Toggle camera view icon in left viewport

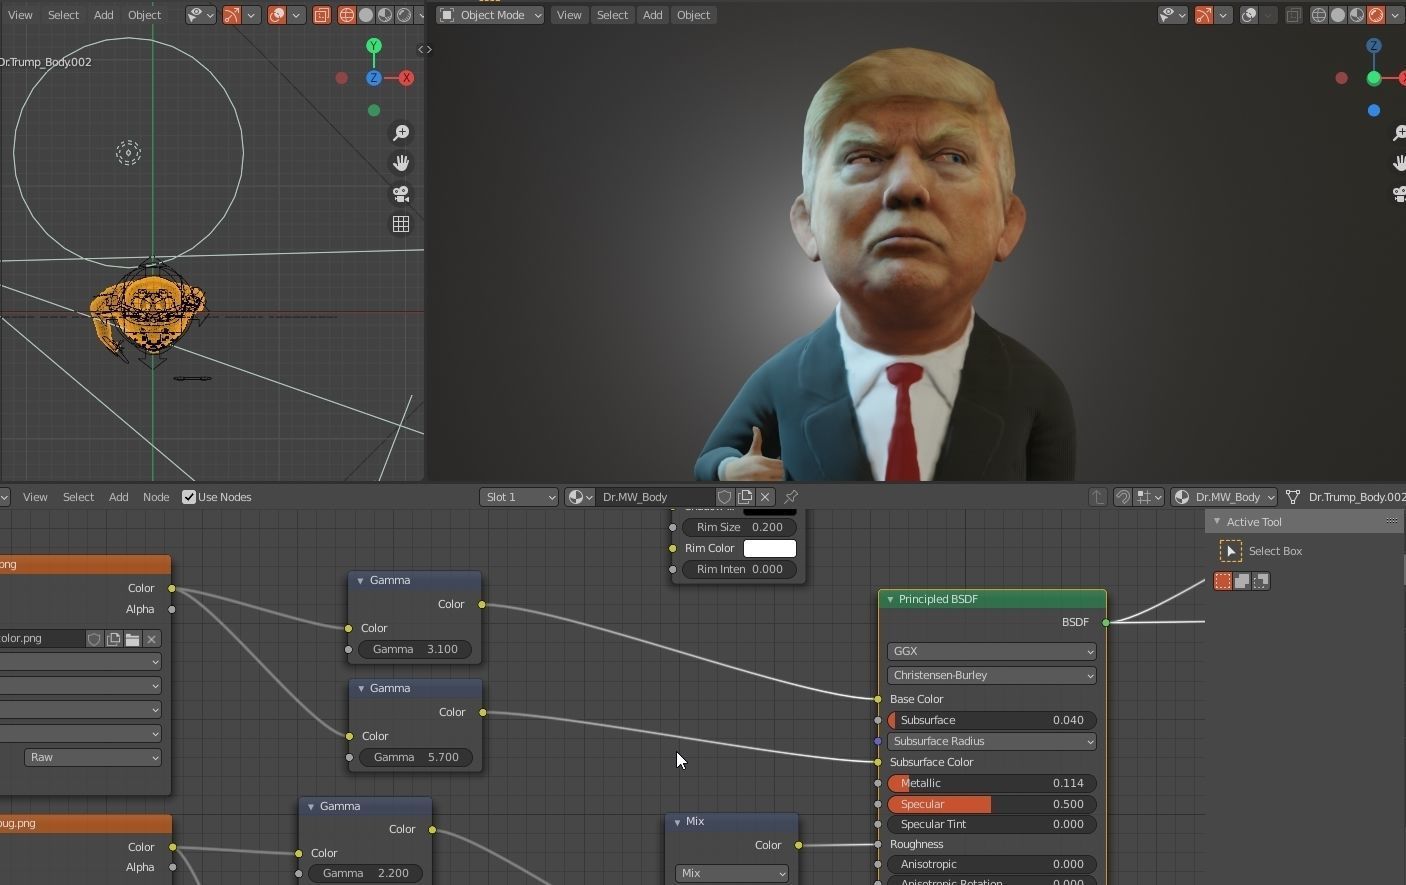pyautogui.click(x=401, y=194)
